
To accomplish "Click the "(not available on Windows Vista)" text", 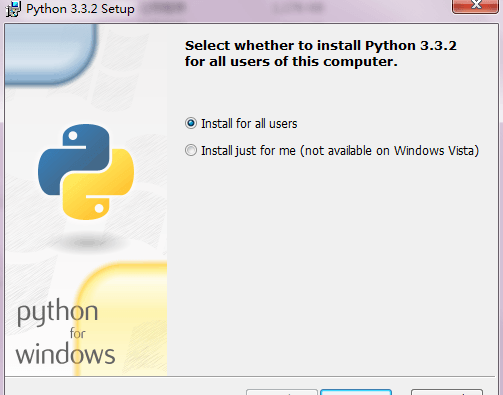I will click(x=390, y=151).
